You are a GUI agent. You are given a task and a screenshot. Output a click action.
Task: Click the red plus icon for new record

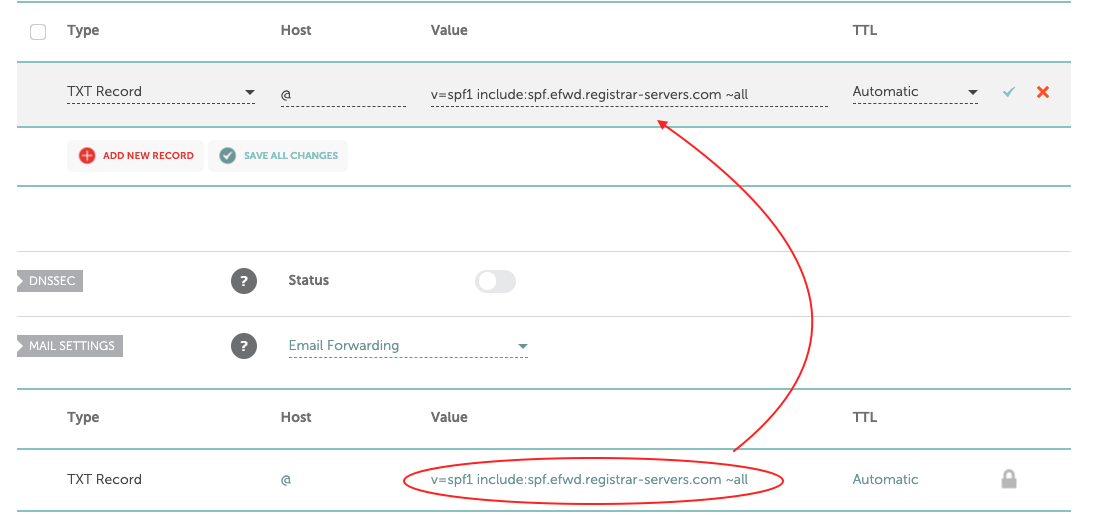[x=87, y=155]
